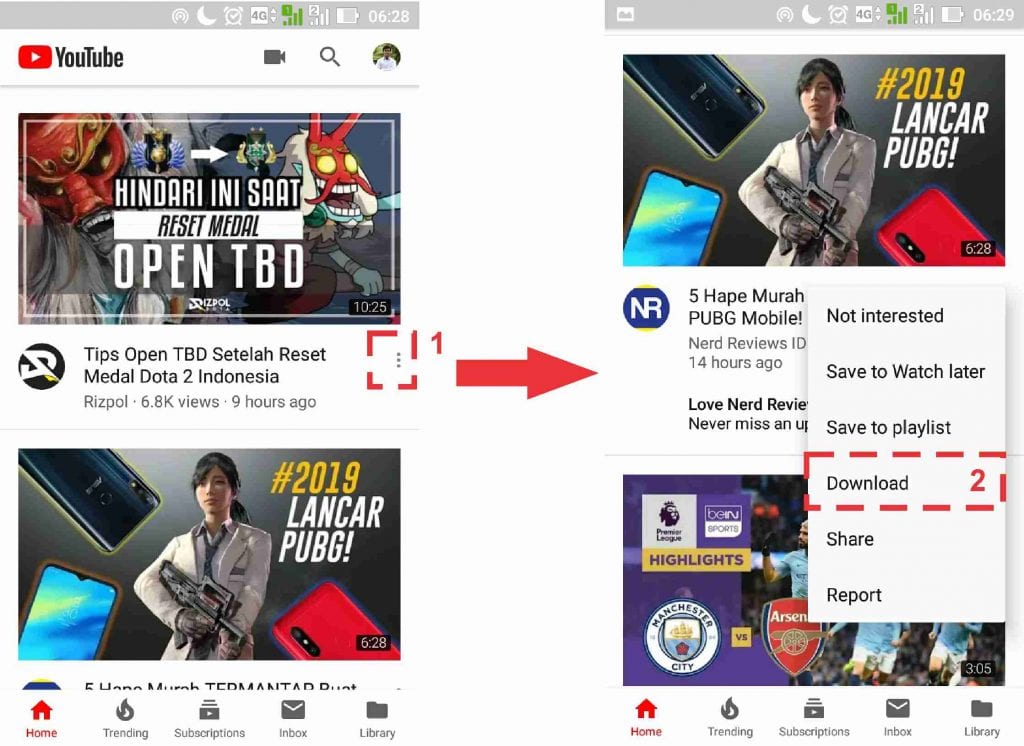Select Download in the popup menu
The height and width of the screenshot is (746, 1024).
pos(906,483)
